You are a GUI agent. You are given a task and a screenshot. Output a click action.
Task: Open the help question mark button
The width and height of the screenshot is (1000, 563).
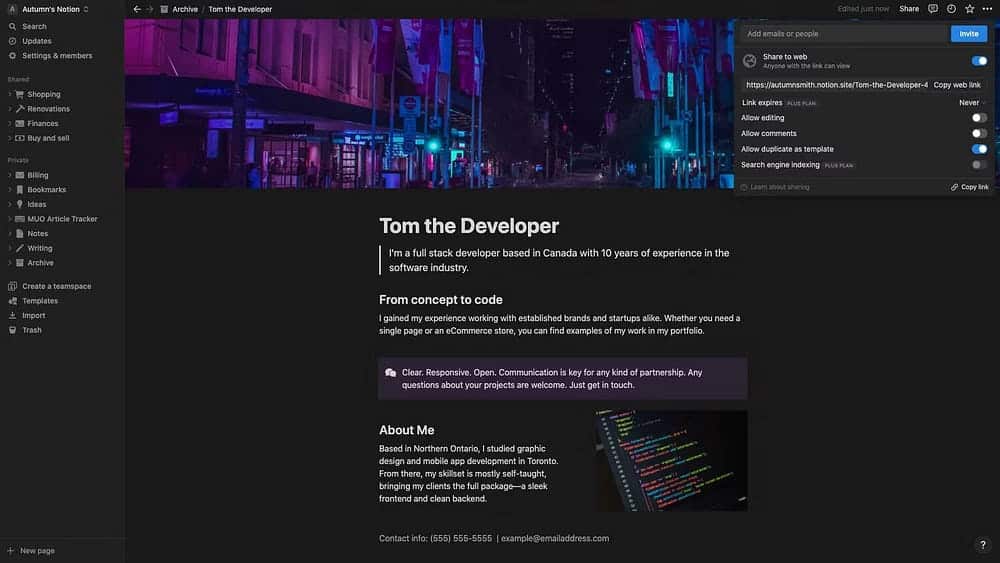pyautogui.click(x=983, y=545)
